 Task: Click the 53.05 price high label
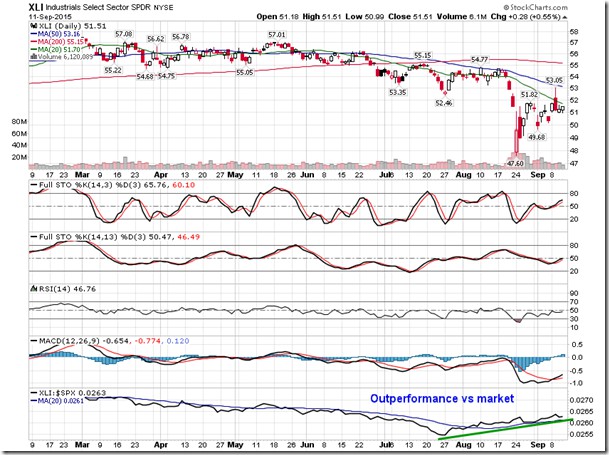tap(554, 80)
